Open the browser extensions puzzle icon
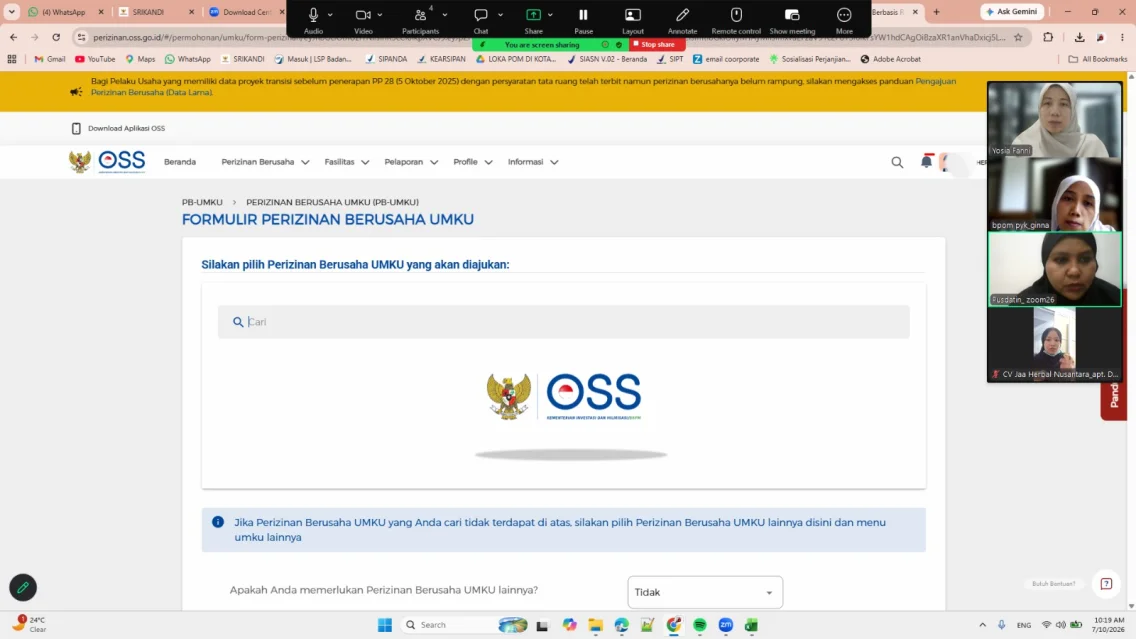The image size is (1136, 639). point(1048,37)
